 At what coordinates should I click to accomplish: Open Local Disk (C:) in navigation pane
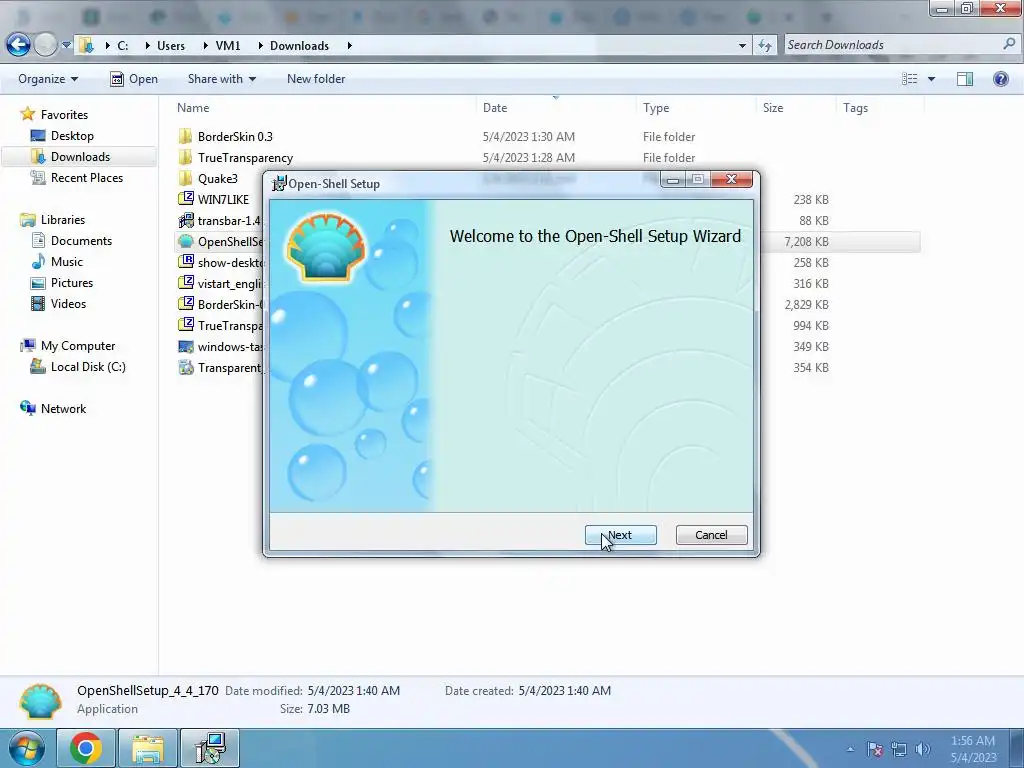click(x=88, y=366)
